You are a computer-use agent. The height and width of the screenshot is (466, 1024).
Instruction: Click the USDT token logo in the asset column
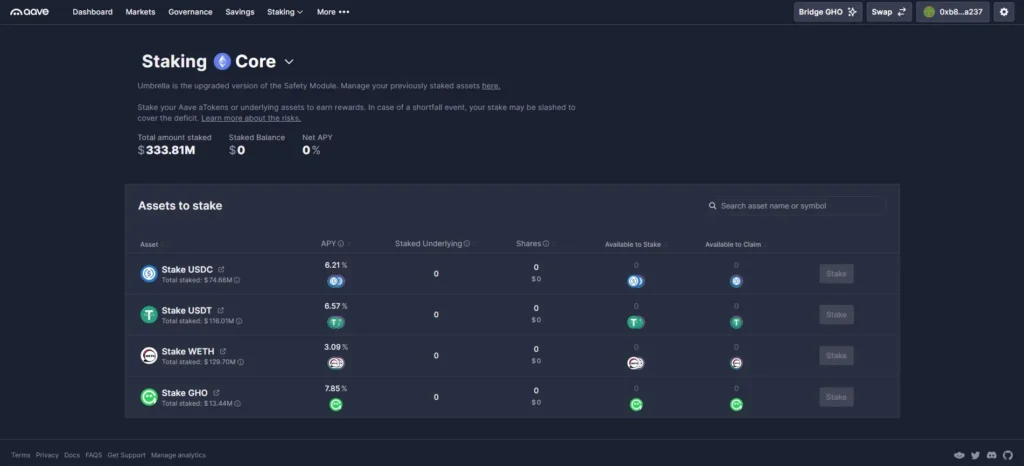149,315
